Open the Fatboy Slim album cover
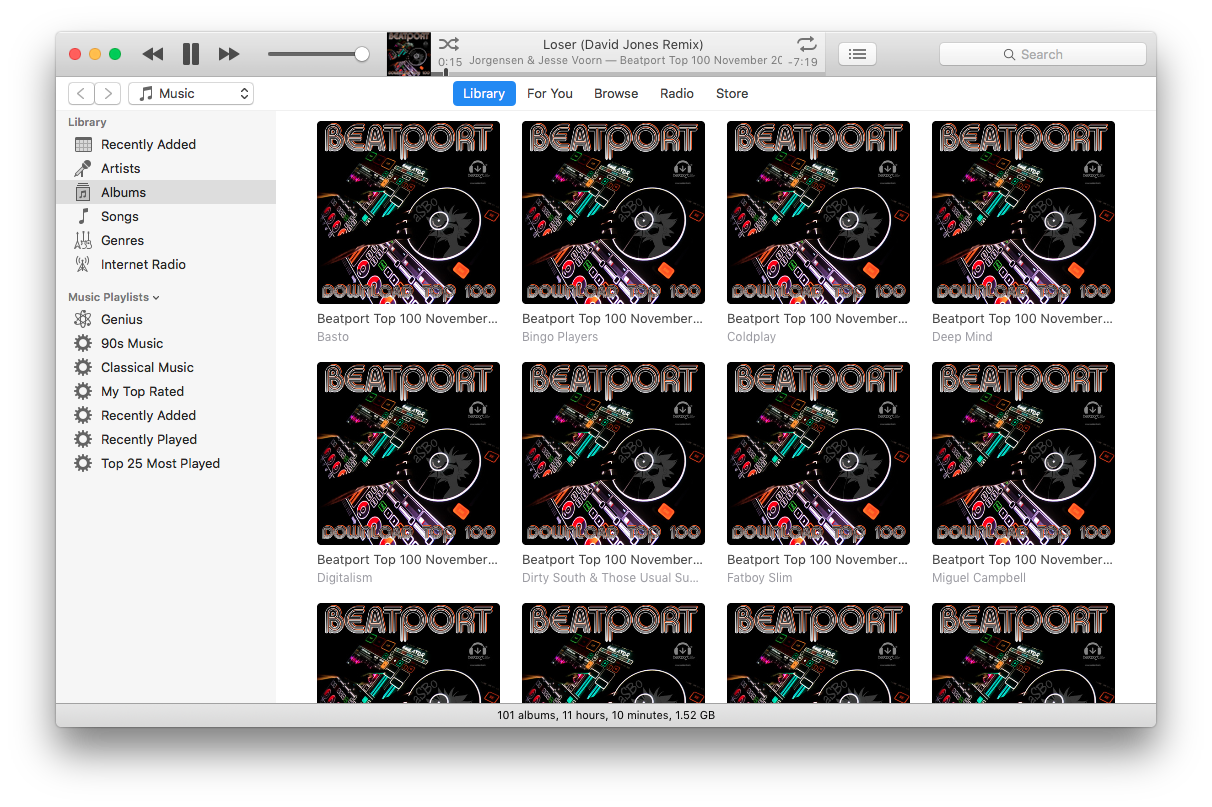 (x=818, y=453)
